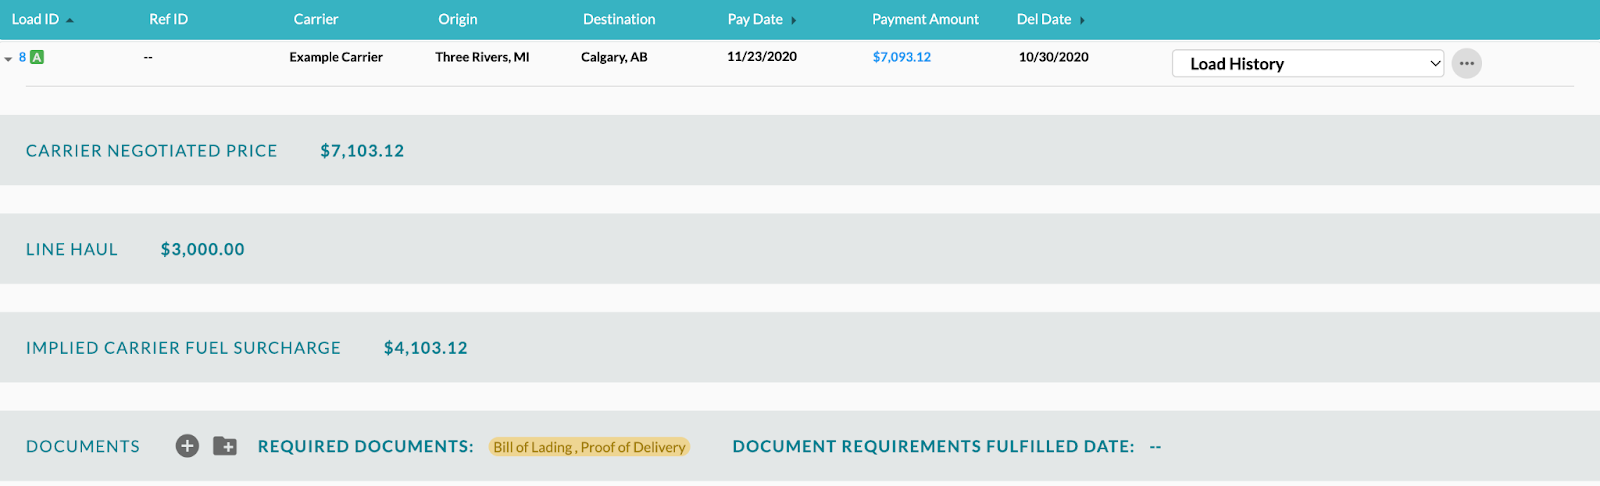Click the Payment Amount column header

925,19
